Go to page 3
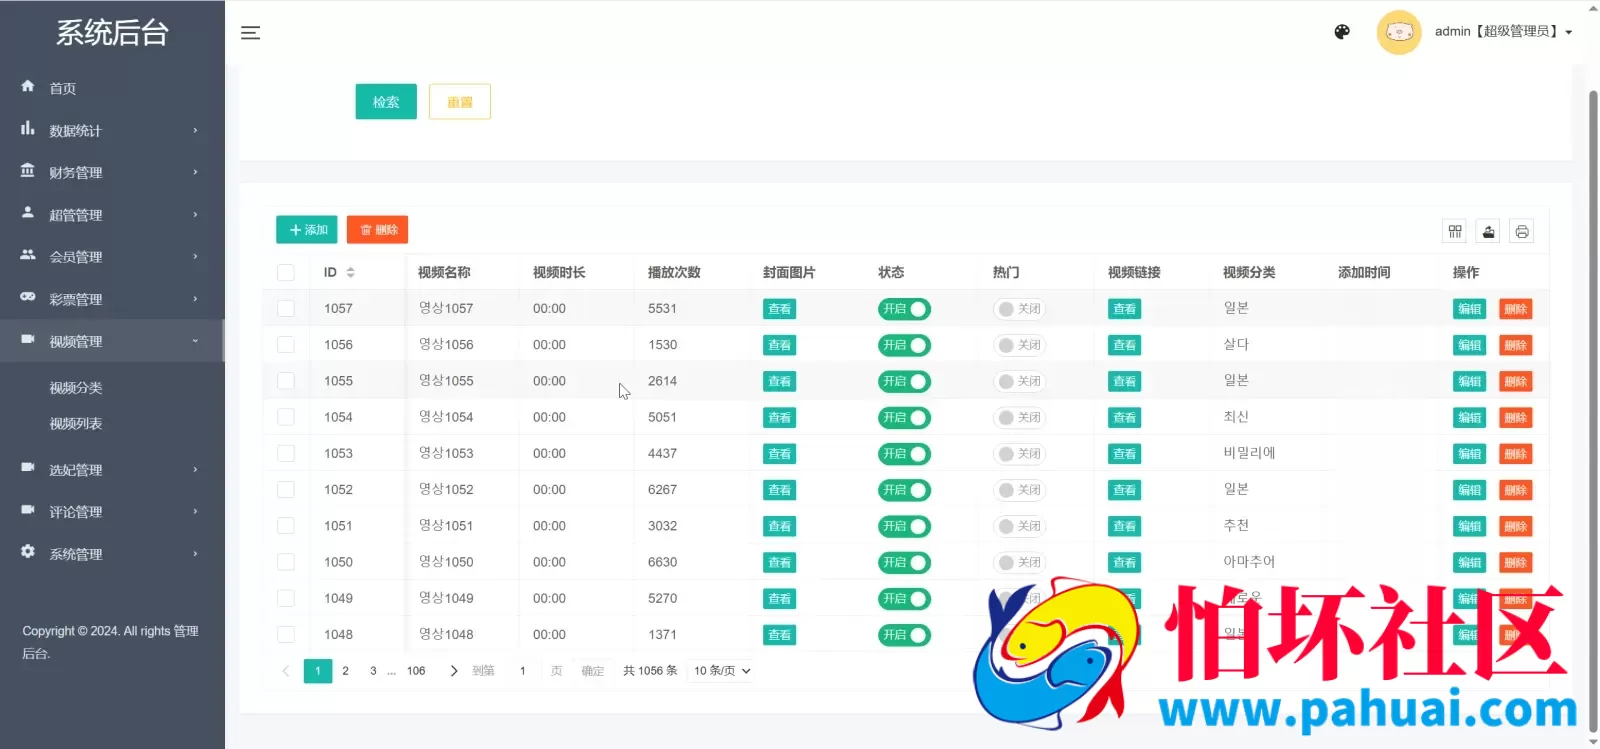1600x749 pixels. click(x=374, y=671)
